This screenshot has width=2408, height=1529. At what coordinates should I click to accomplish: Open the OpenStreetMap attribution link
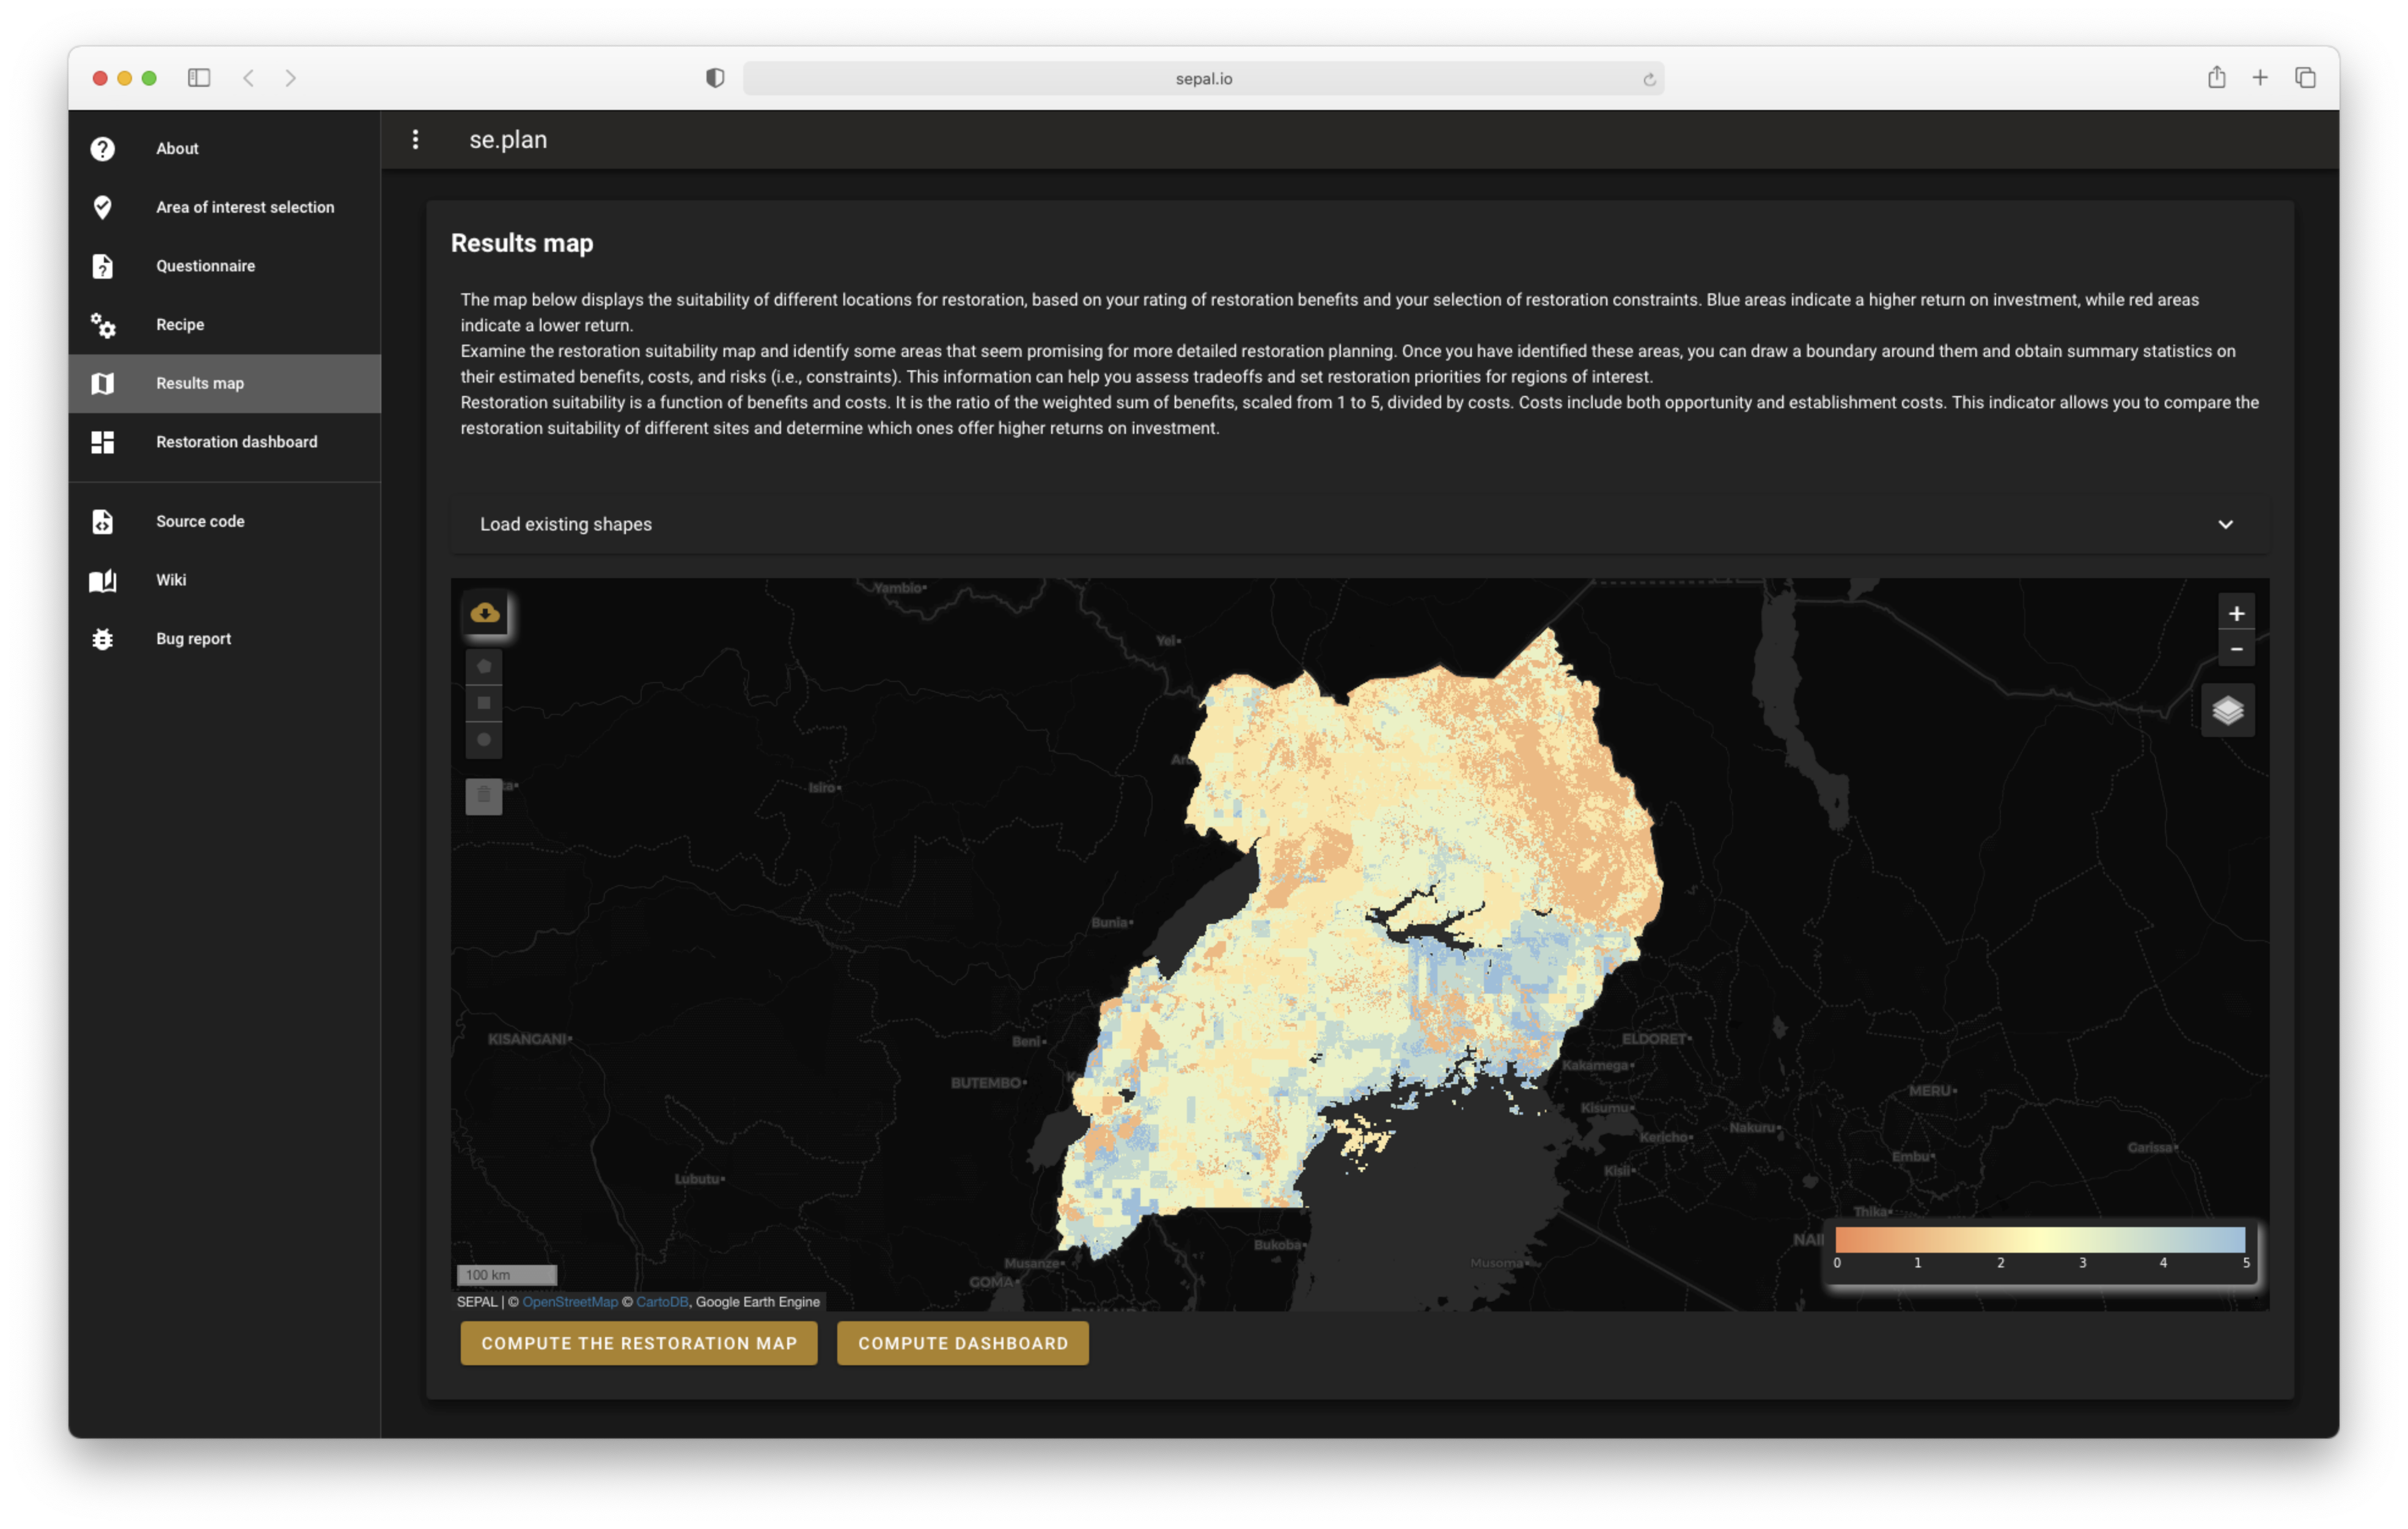(x=569, y=1302)
